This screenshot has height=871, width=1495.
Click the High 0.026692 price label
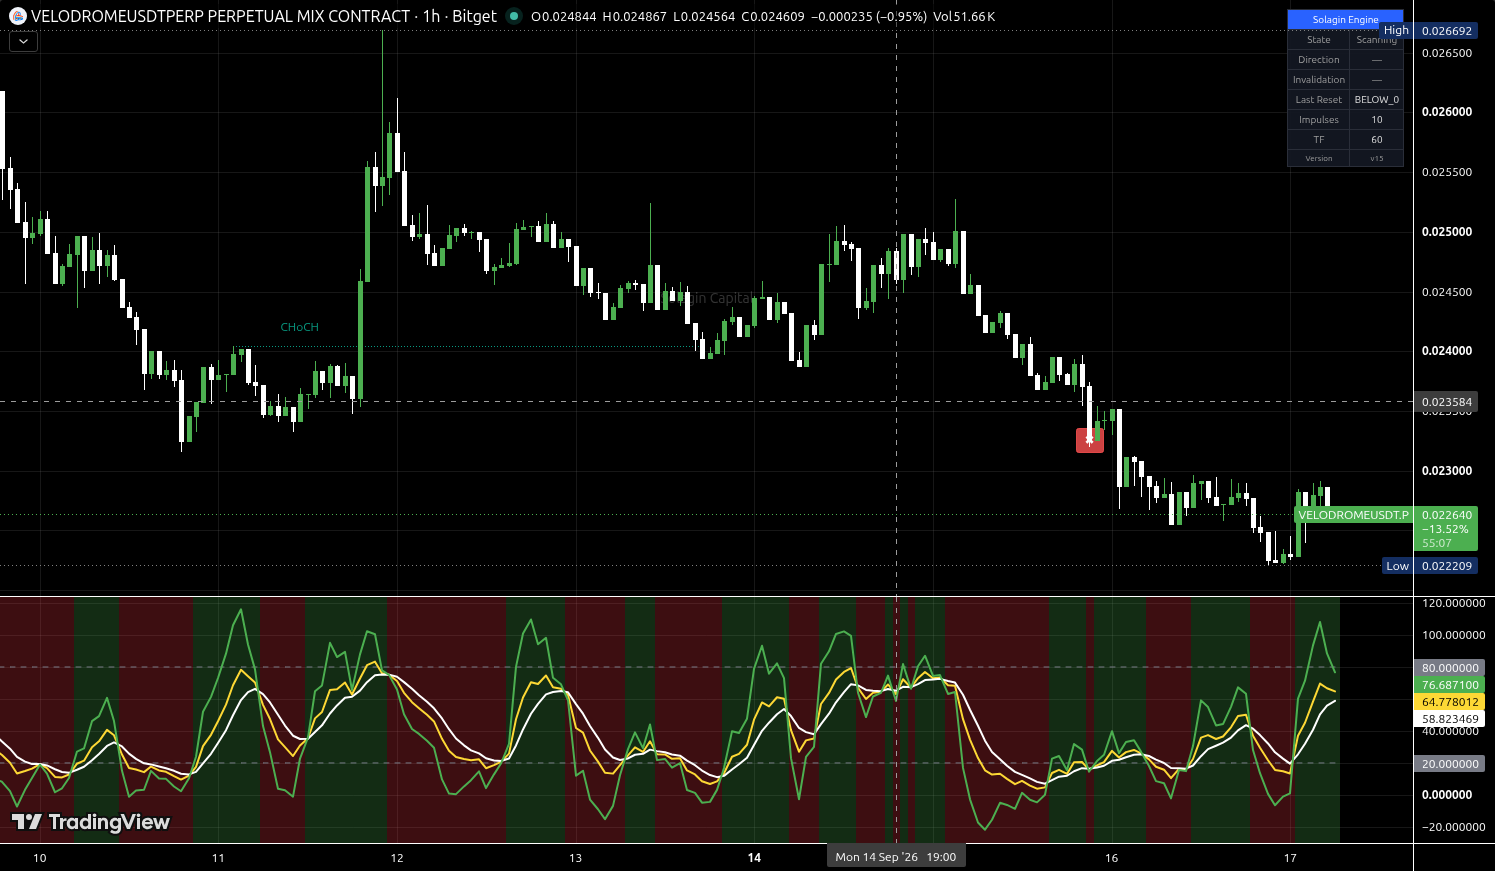pyautogui.click(x=1429, y=31)
